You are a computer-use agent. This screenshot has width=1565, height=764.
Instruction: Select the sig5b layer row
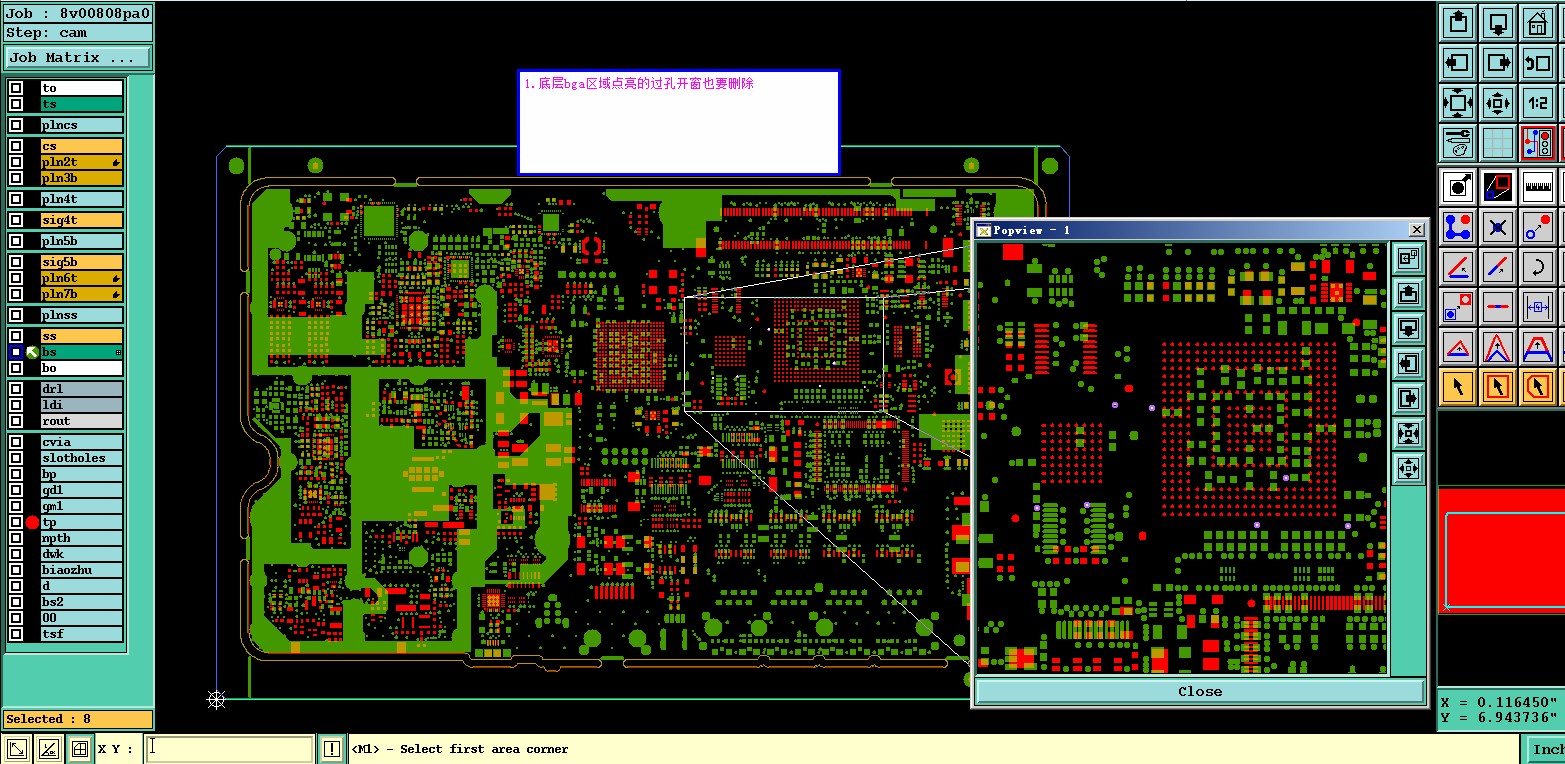point(81,262)
